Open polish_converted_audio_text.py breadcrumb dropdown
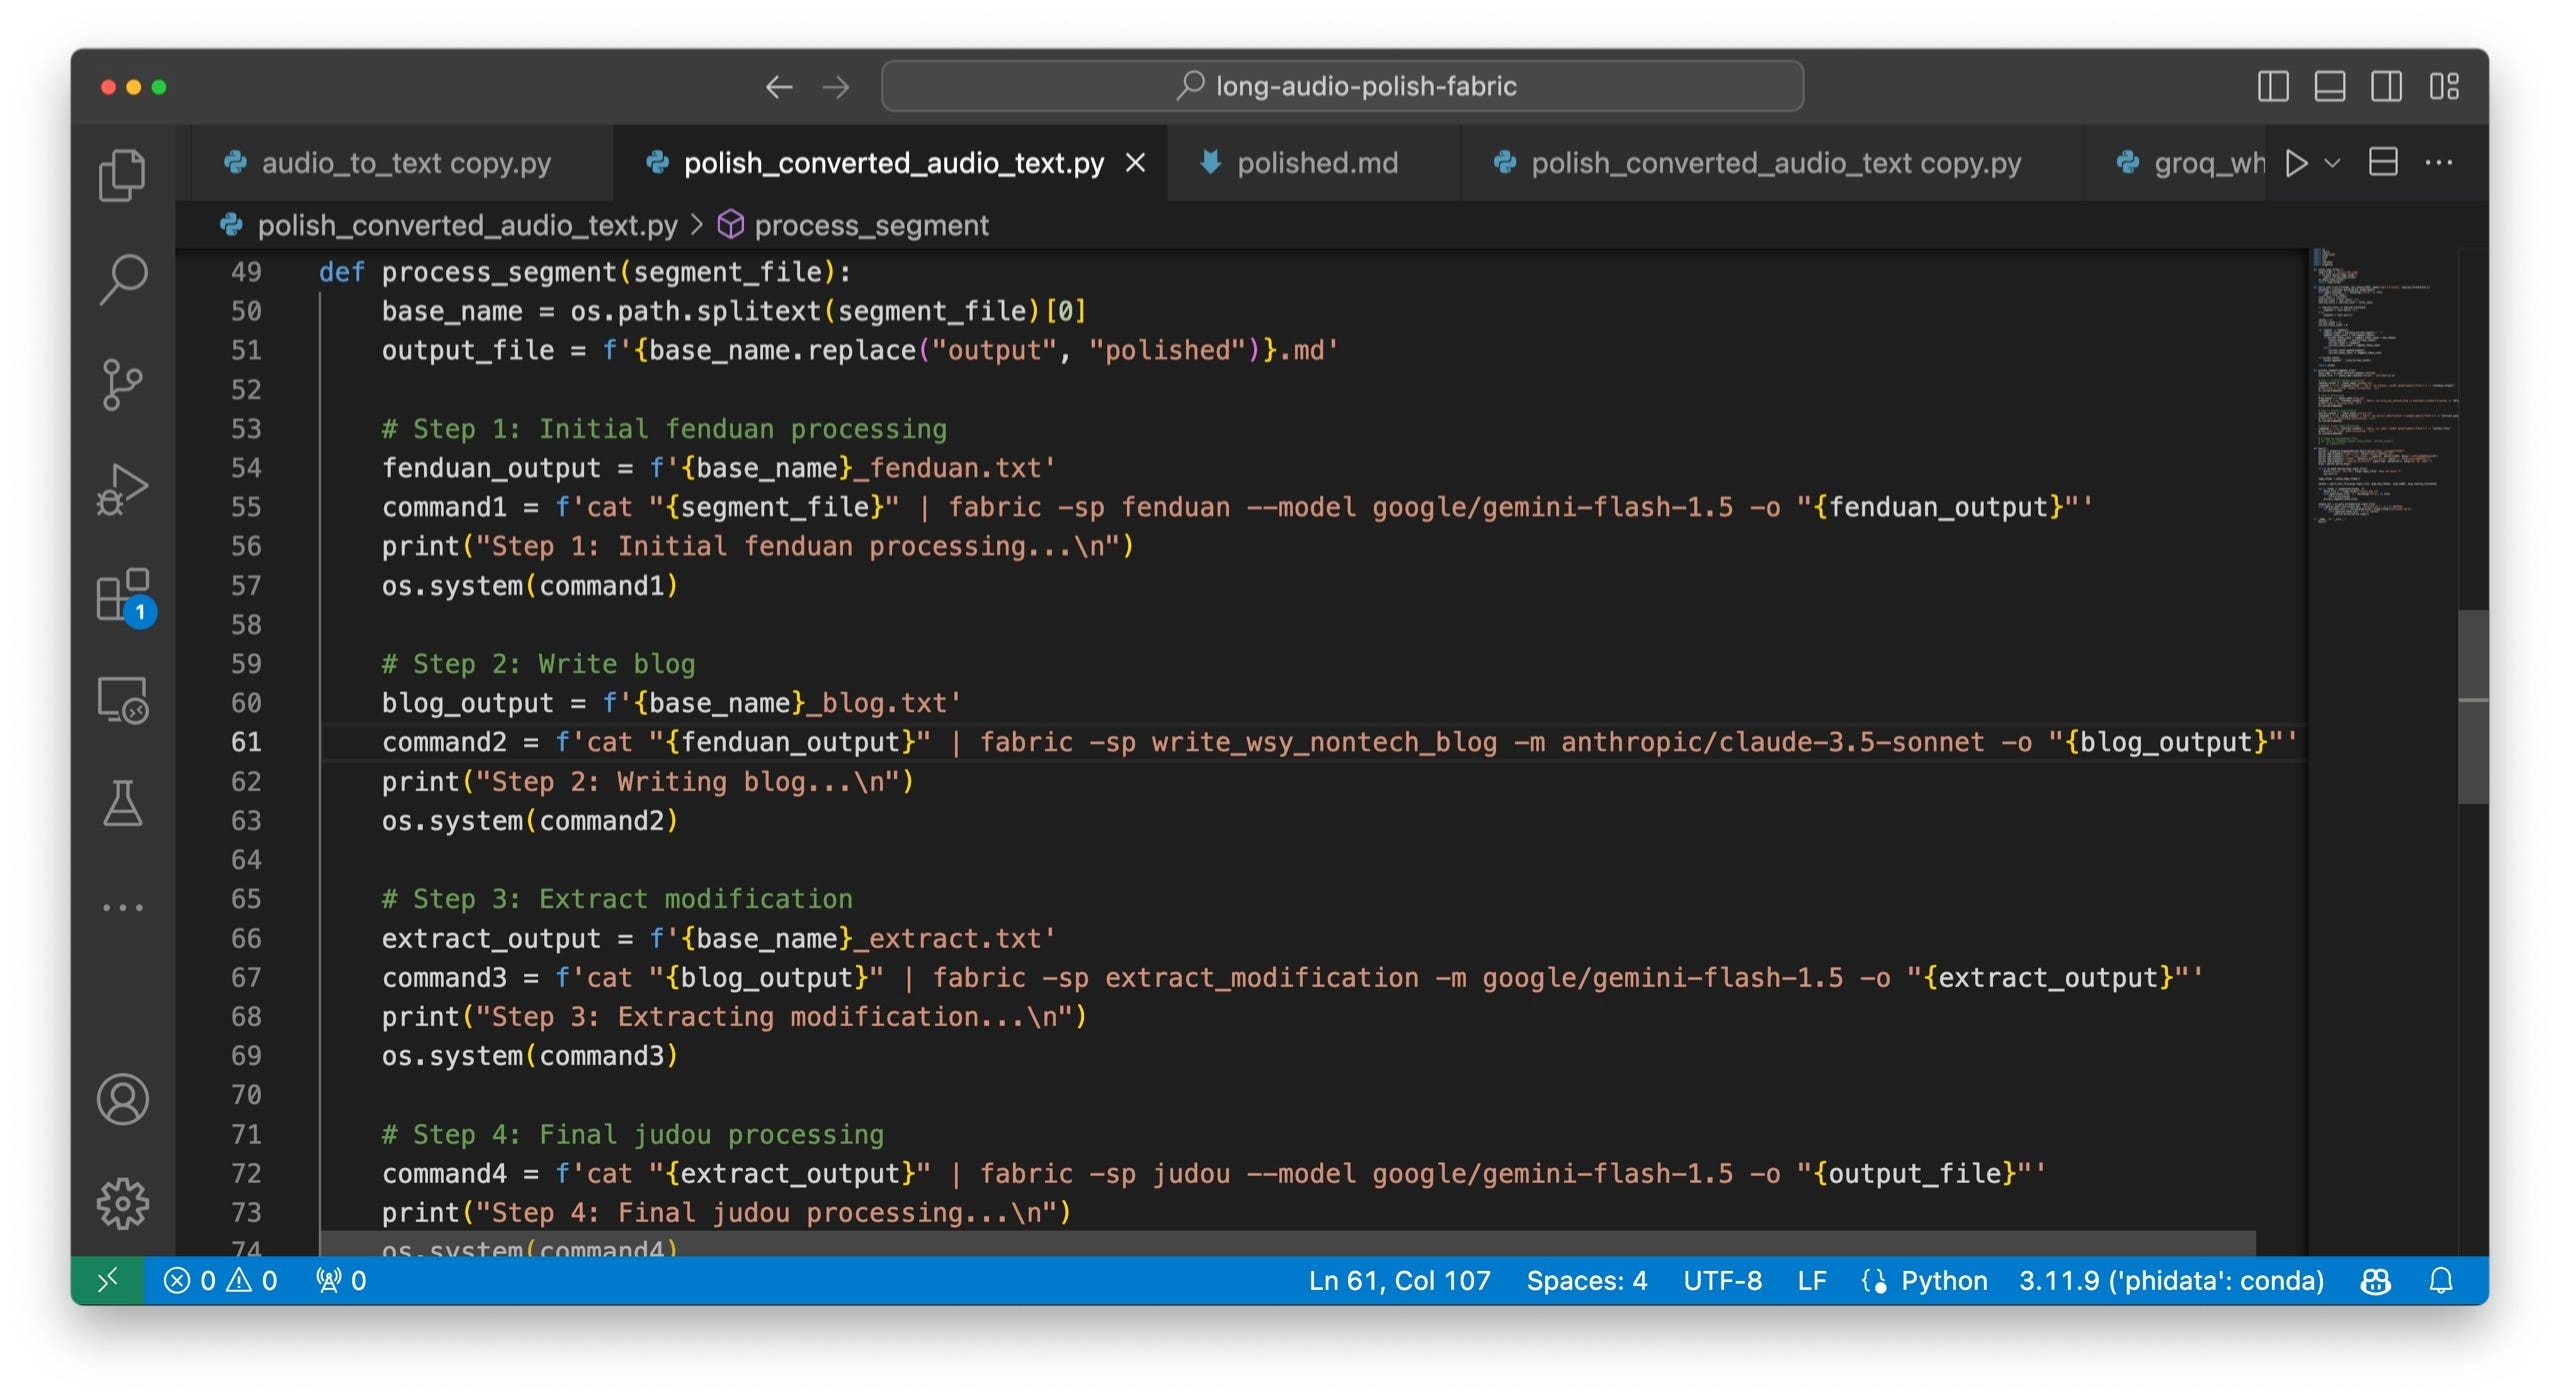 449,225
